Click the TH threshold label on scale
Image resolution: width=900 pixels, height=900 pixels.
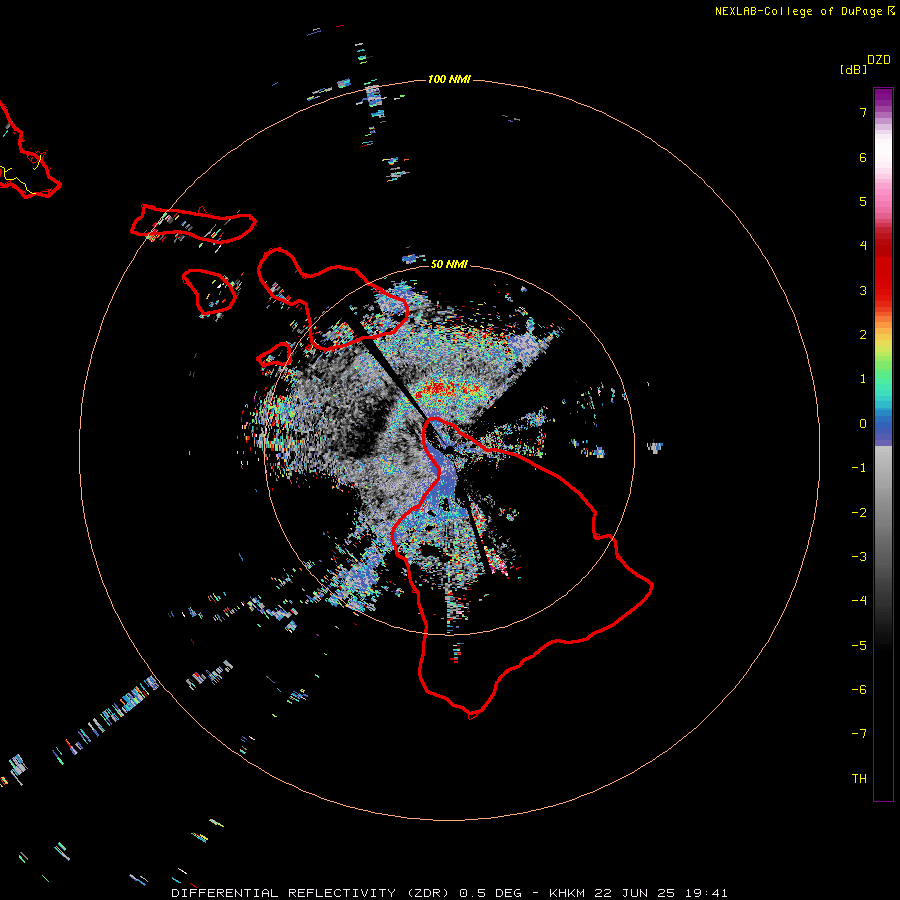pyautogui.click(x=859, y=779)
